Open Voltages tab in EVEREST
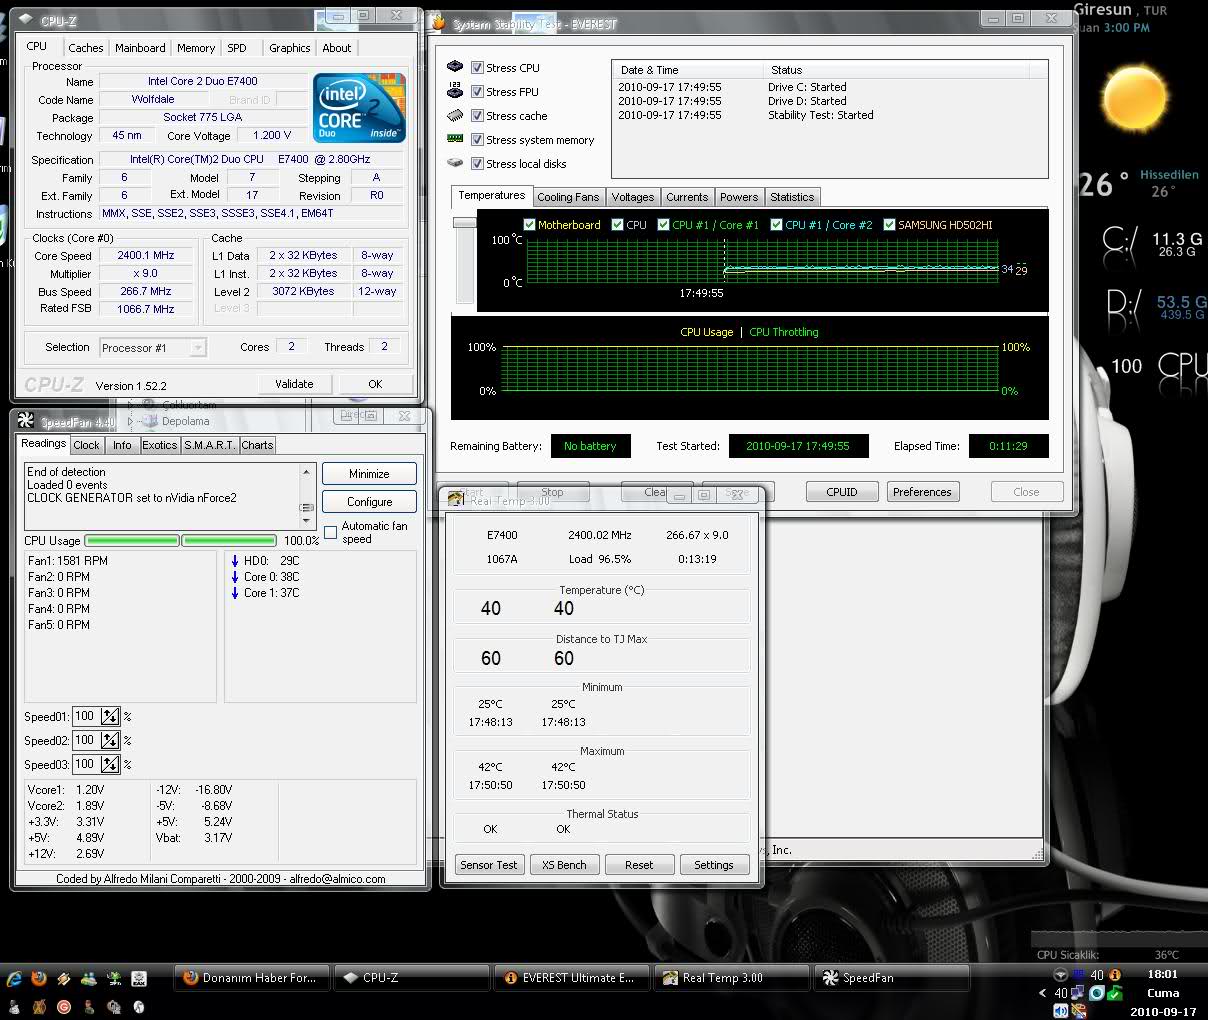 click(633, 197)
